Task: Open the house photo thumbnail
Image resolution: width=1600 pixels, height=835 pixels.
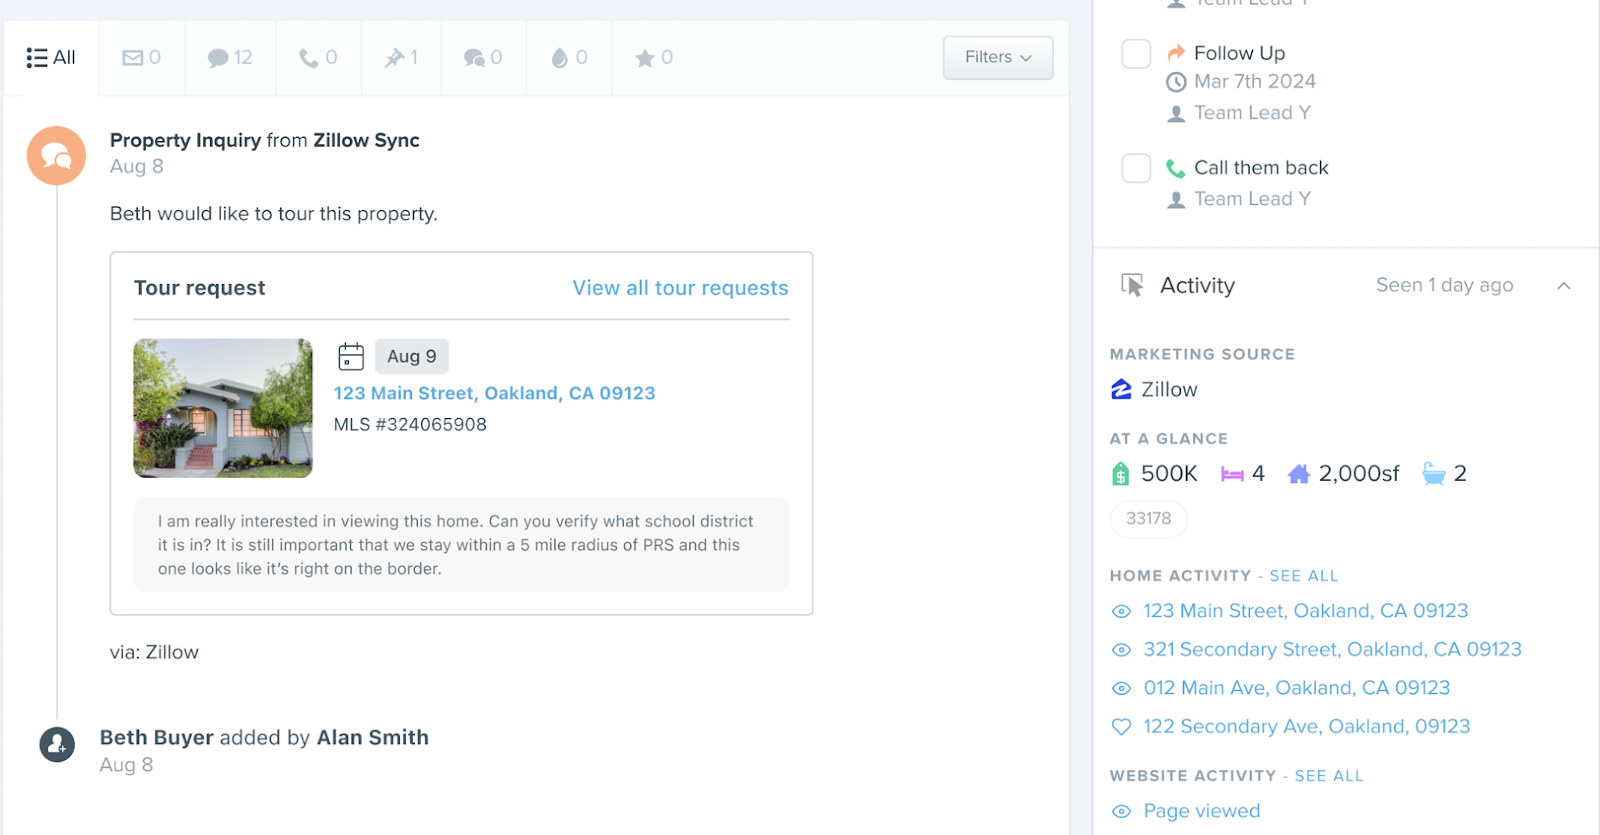Action: 223,408
